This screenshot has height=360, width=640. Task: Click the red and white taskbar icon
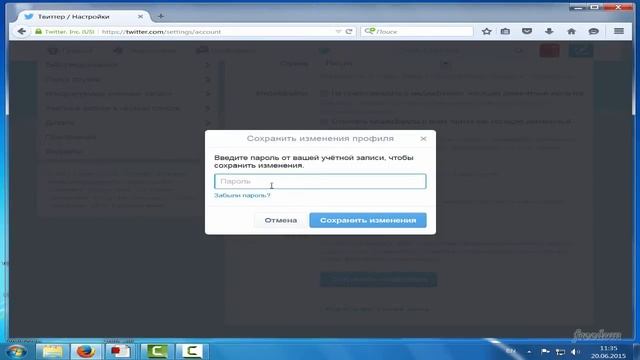pyautogui.click(x=120, y=351)
